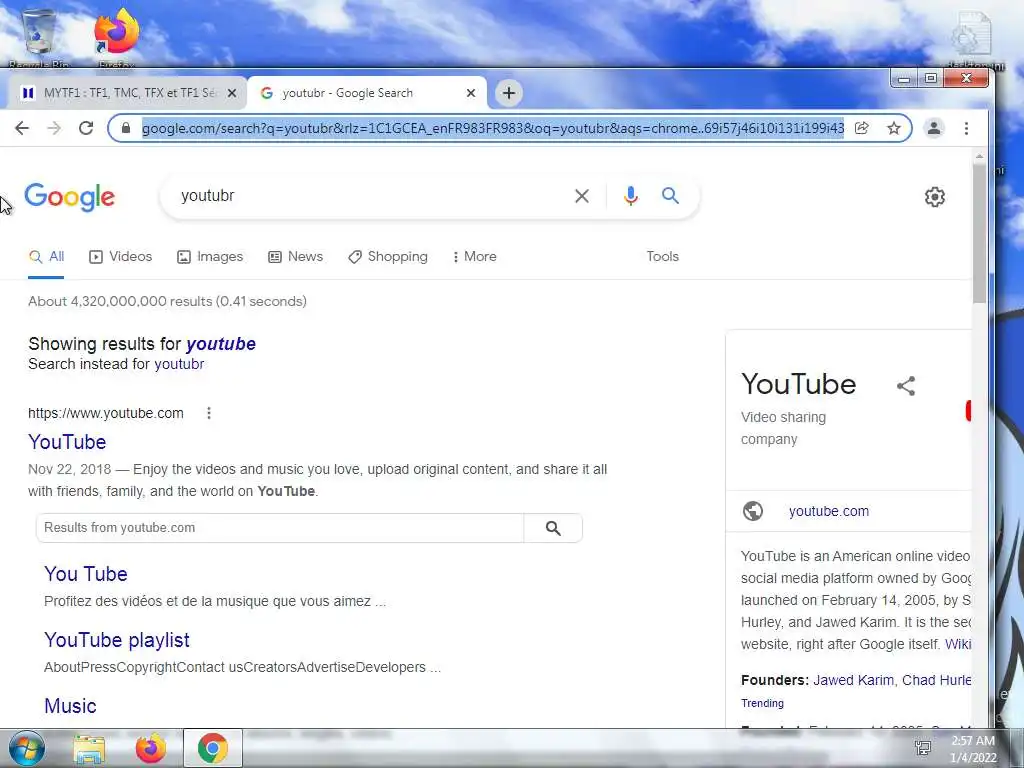Select the Recycle Bin desktop icon
The height and width of the screenshot is (768, 1024).
[x=39, y=36]
